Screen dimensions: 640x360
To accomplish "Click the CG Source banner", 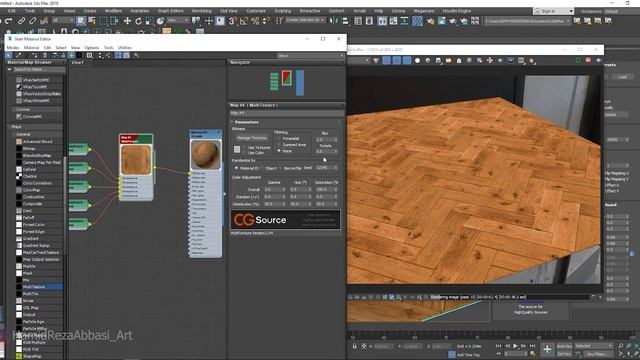I will 285,220.
